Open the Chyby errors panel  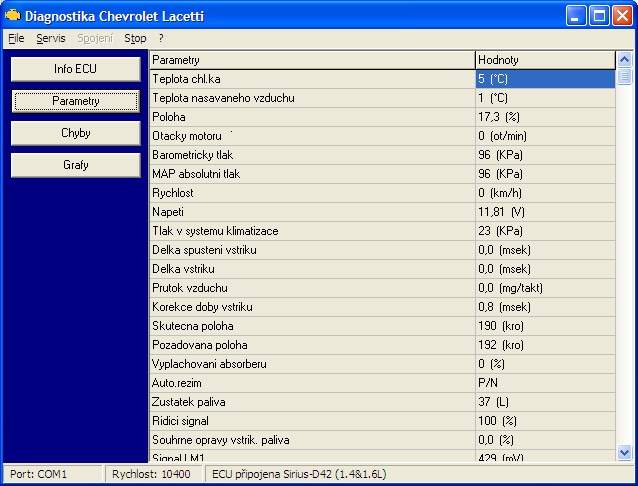[x=76, y=133]
